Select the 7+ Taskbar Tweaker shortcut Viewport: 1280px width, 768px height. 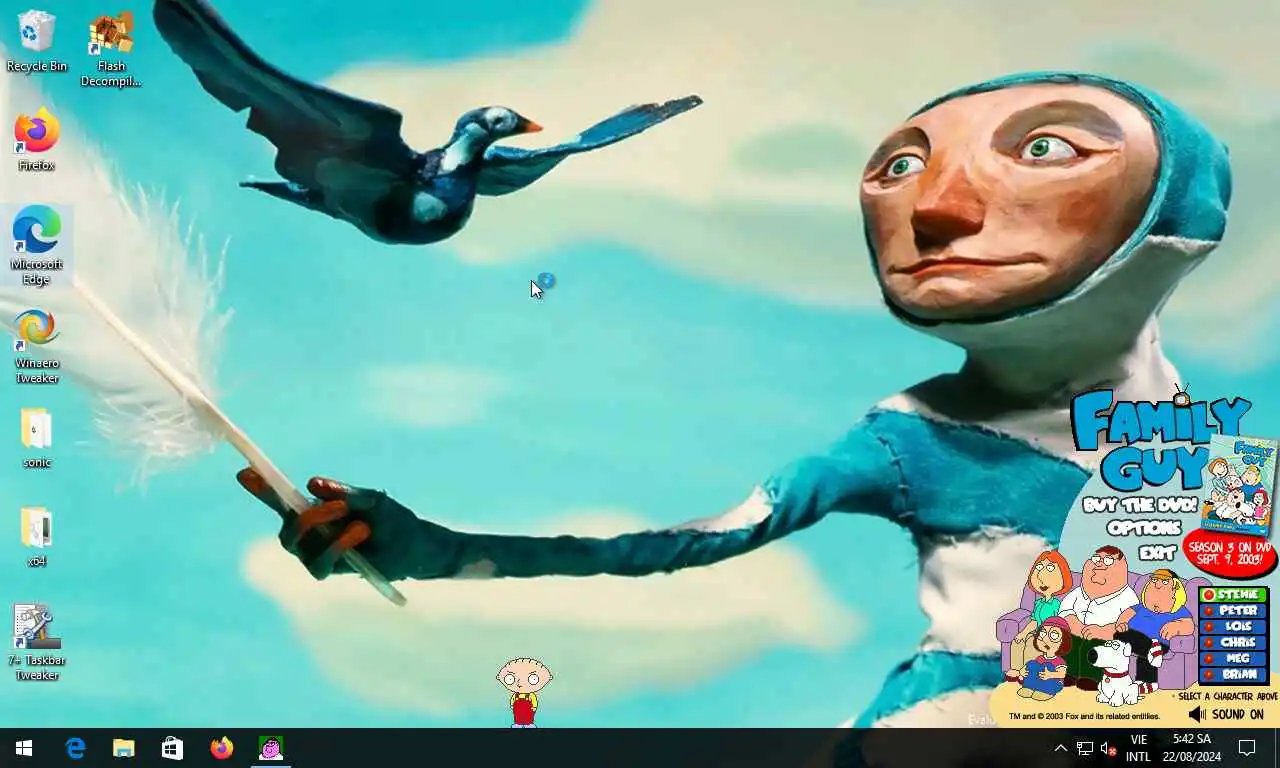(x=37, y=642)
